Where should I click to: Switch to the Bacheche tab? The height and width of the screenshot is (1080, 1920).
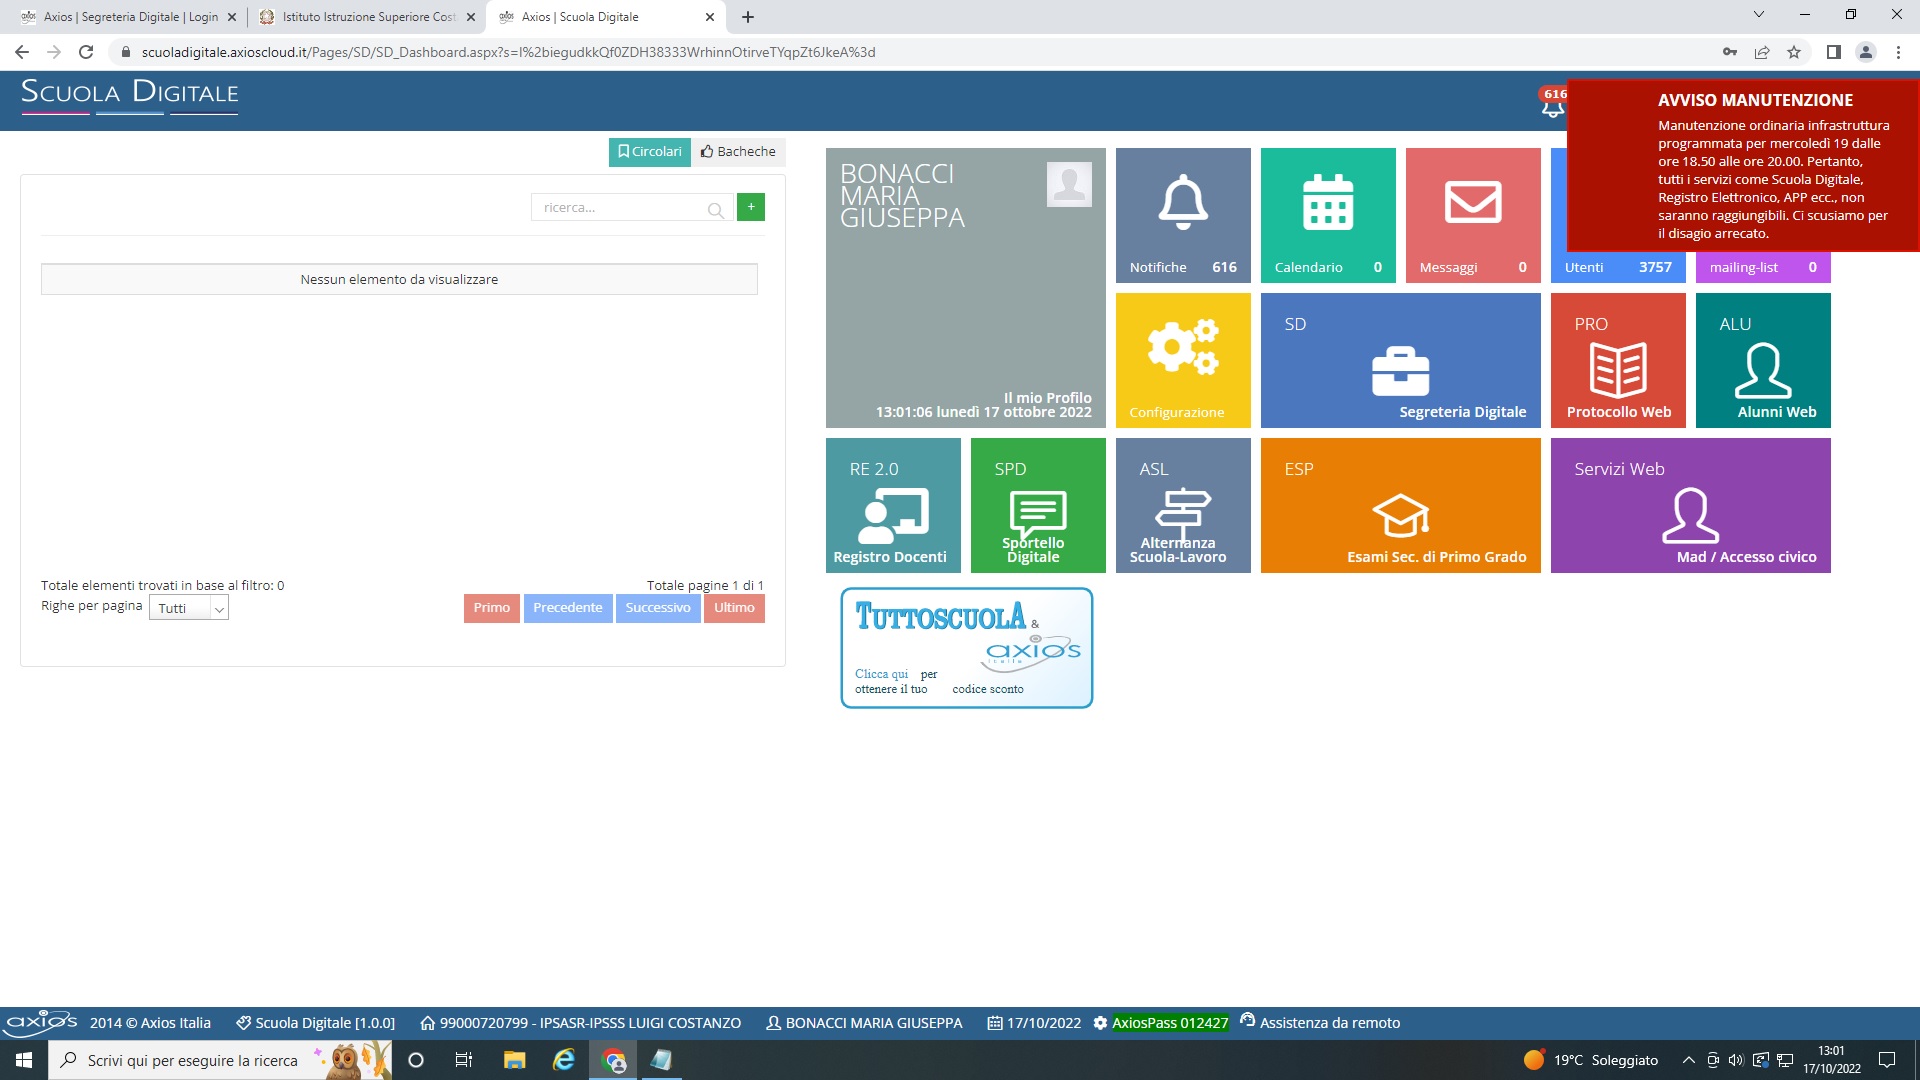pyautogui.click(x=738, y=152)
